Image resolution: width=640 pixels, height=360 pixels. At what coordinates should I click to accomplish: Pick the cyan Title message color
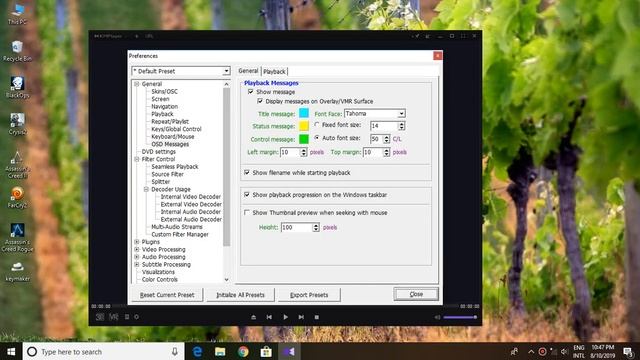(x=304, y=113)
